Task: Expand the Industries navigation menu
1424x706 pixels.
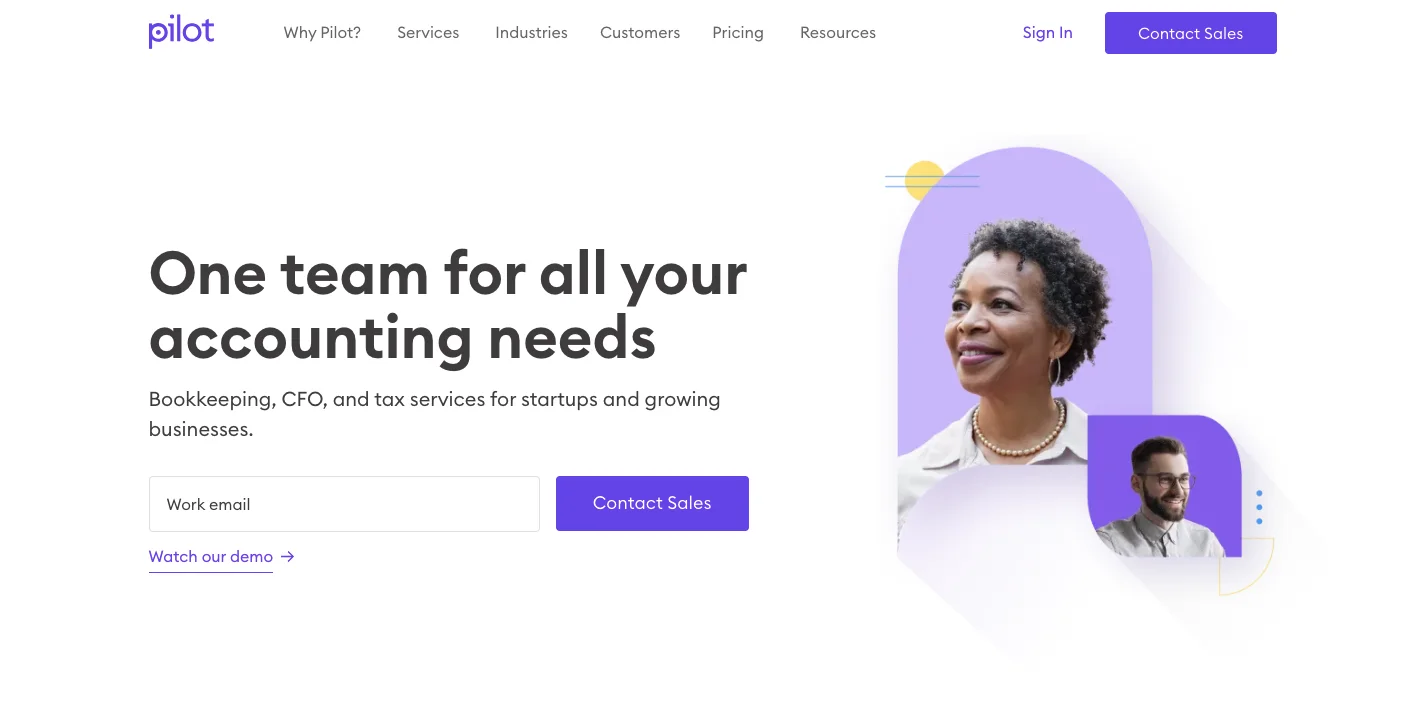Action: tap(531, 33)
